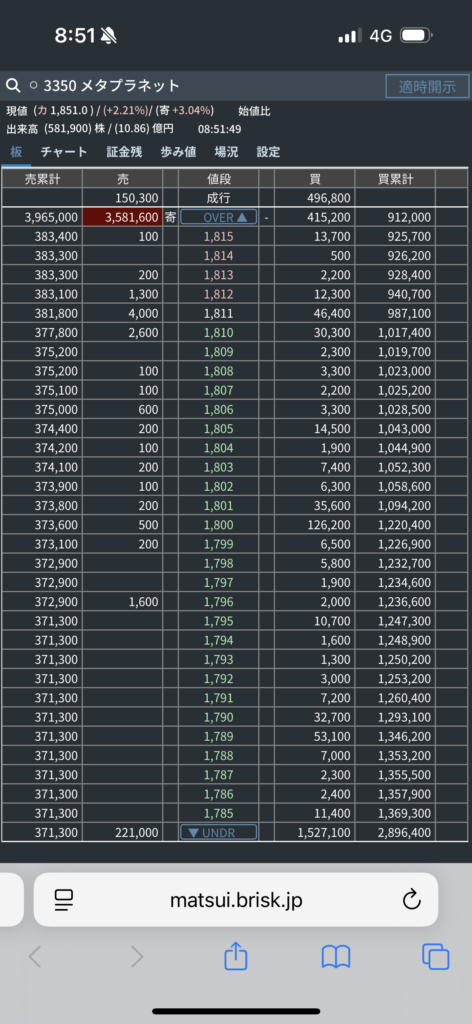The width and height of the screenshot is (472, 1024).
Task: Open the Safari share sheet icon
Action: pyautogui.click(x=236, y=957)
